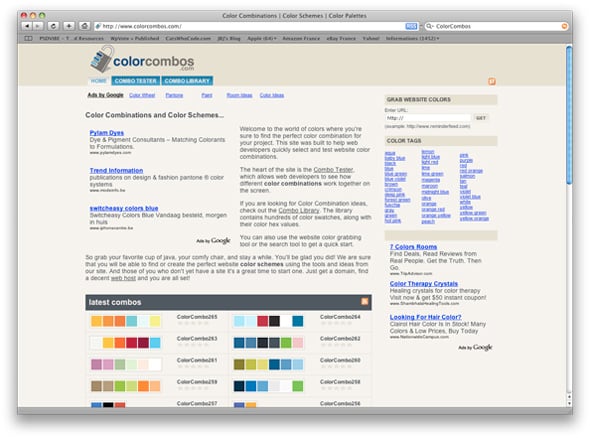Click the GET button

tap(481, 118)
